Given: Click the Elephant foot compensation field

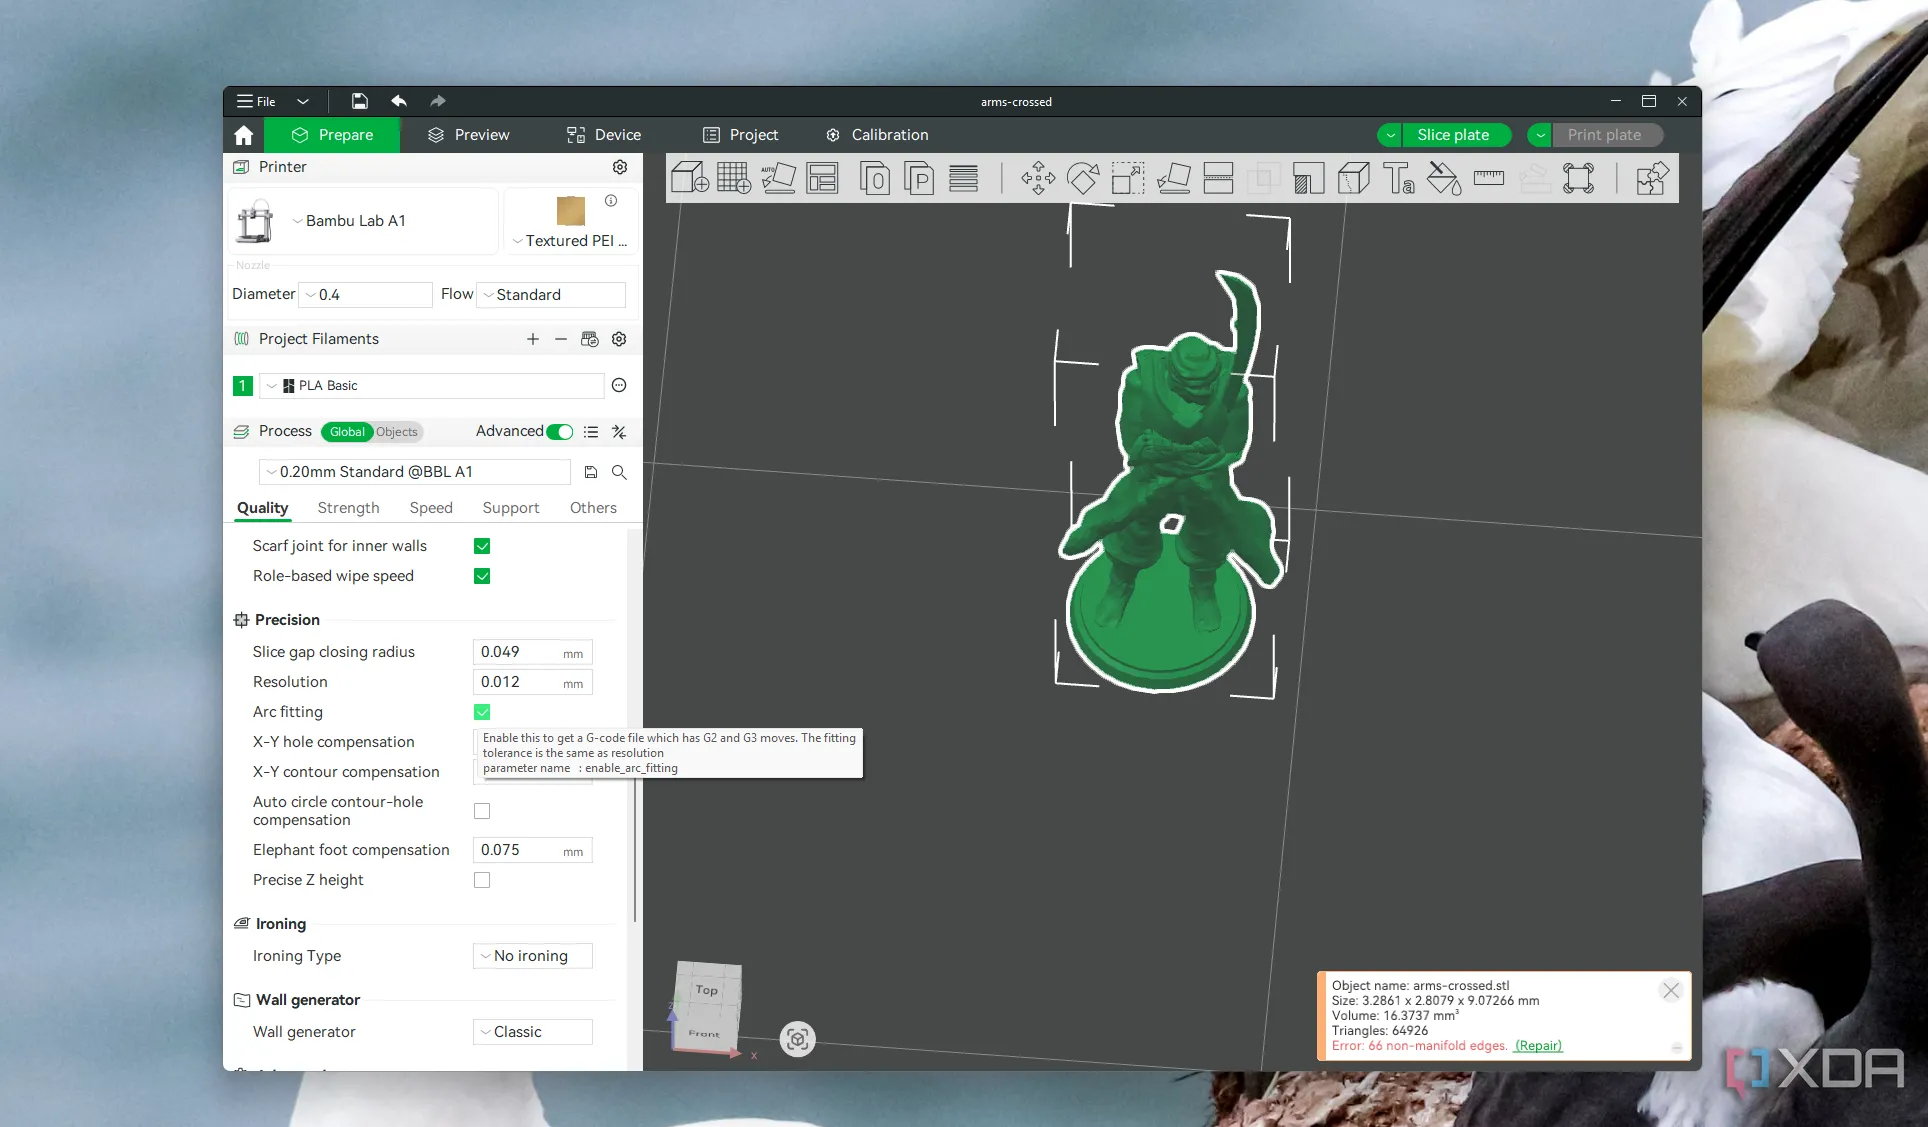Looking at the screenshot, I should click(x=520, y=850).
